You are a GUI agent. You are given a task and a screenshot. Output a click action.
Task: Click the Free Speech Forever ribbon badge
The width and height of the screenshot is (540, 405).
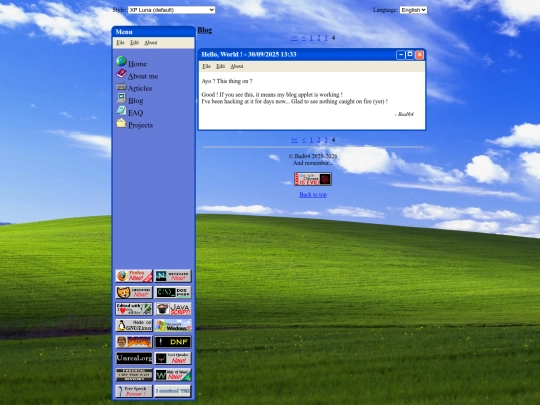coord(134,391)
